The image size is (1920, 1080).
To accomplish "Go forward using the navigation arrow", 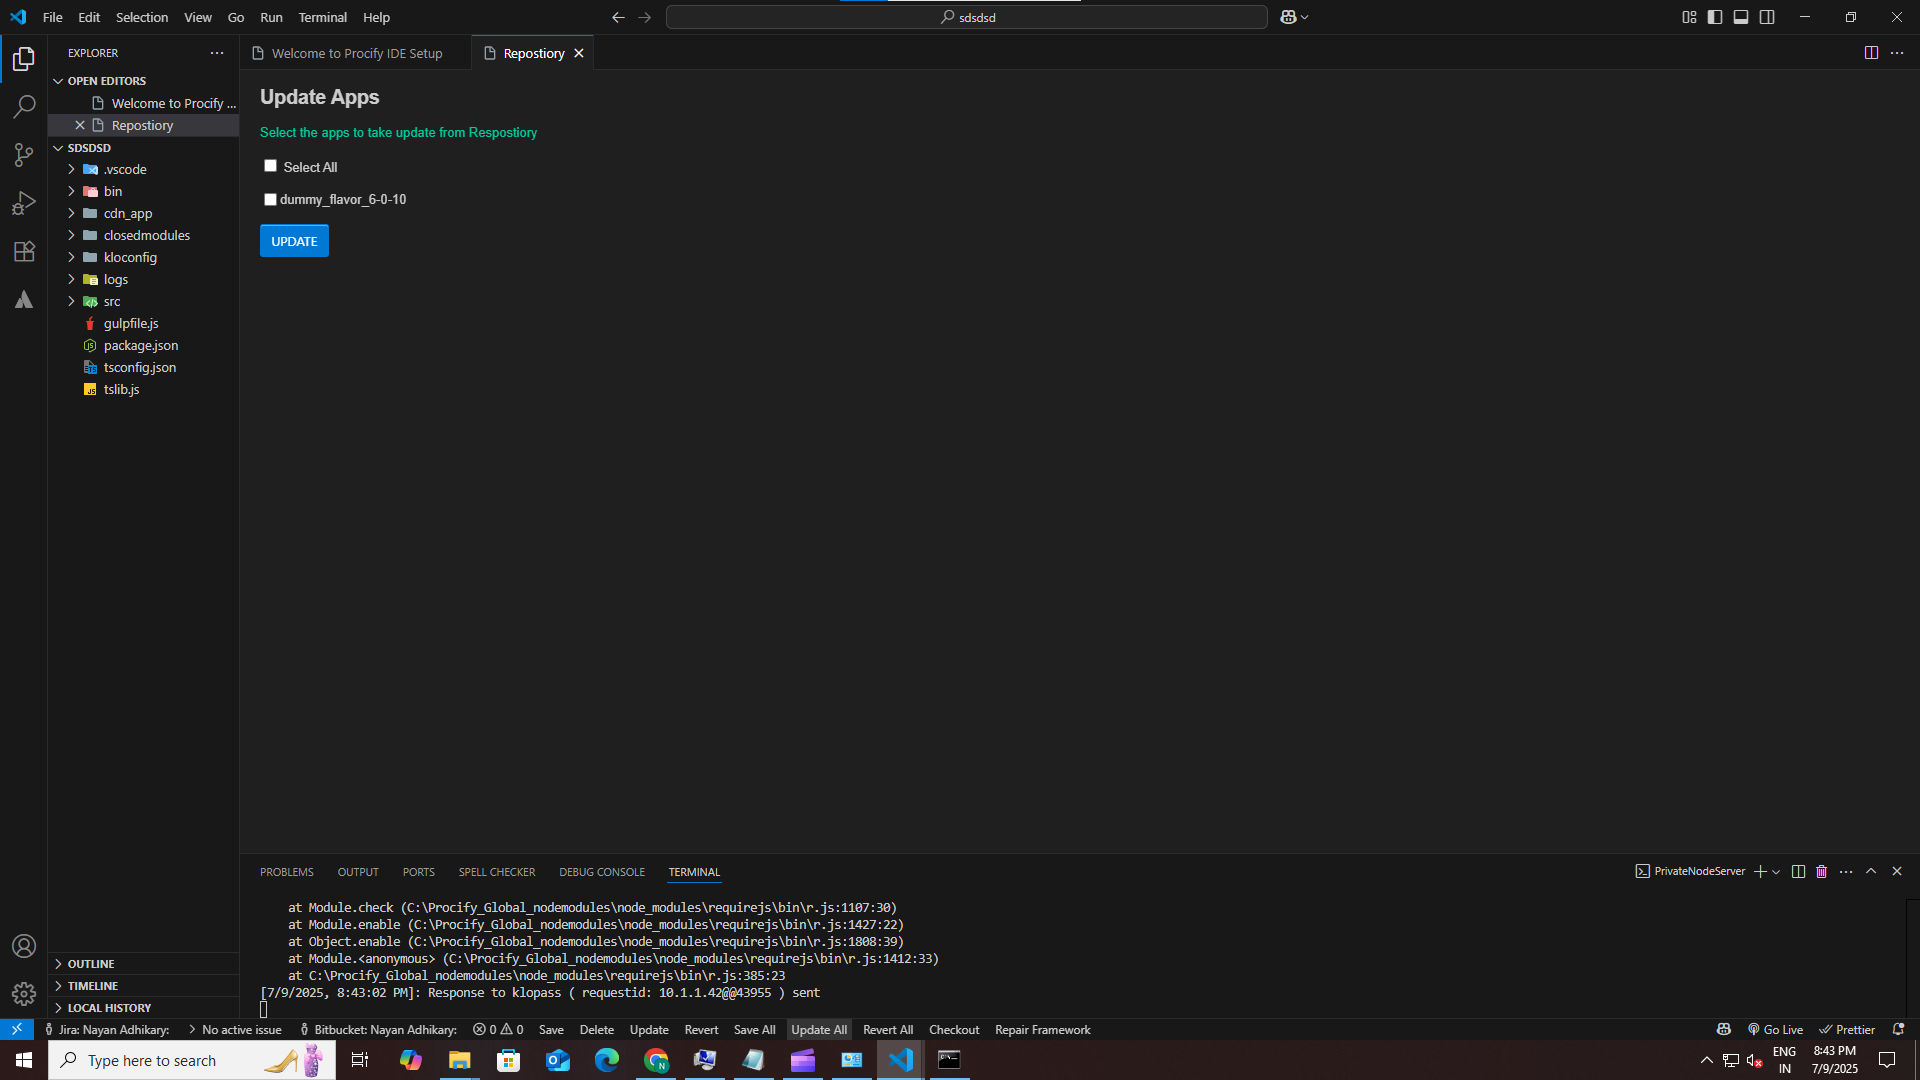I will pos(644,17).
